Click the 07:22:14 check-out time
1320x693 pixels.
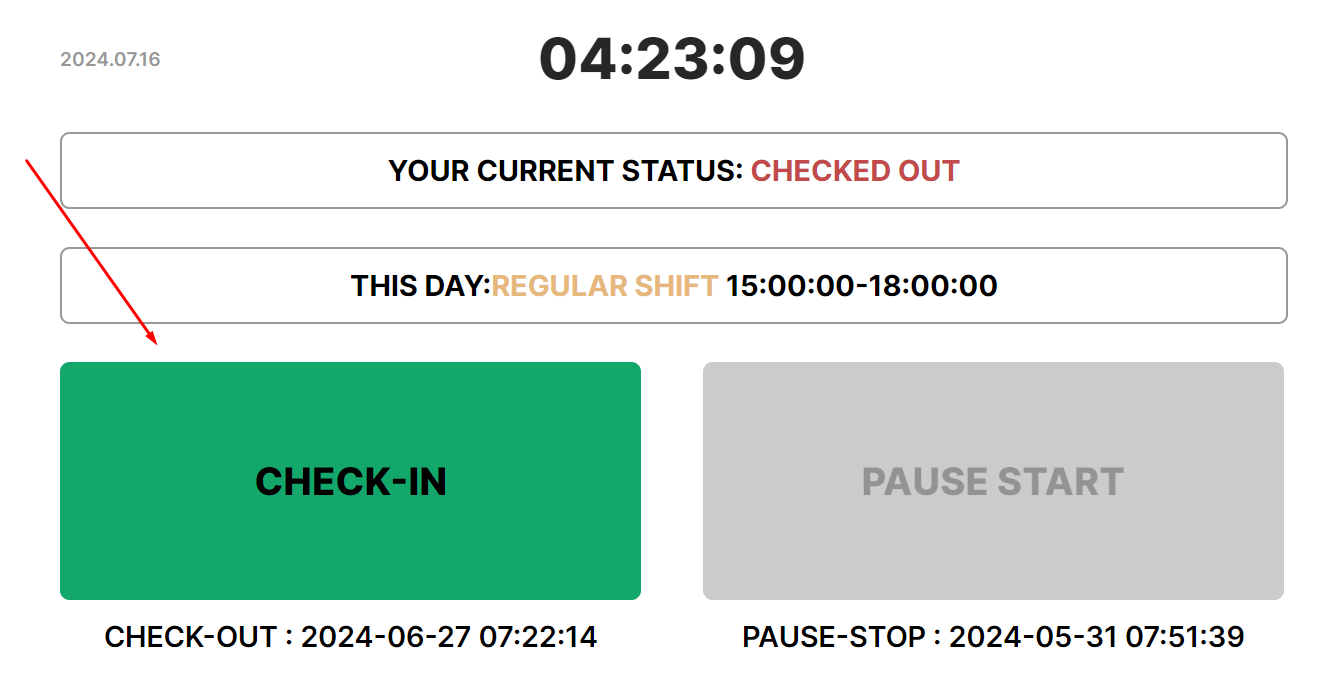click(x=538, y=637)
